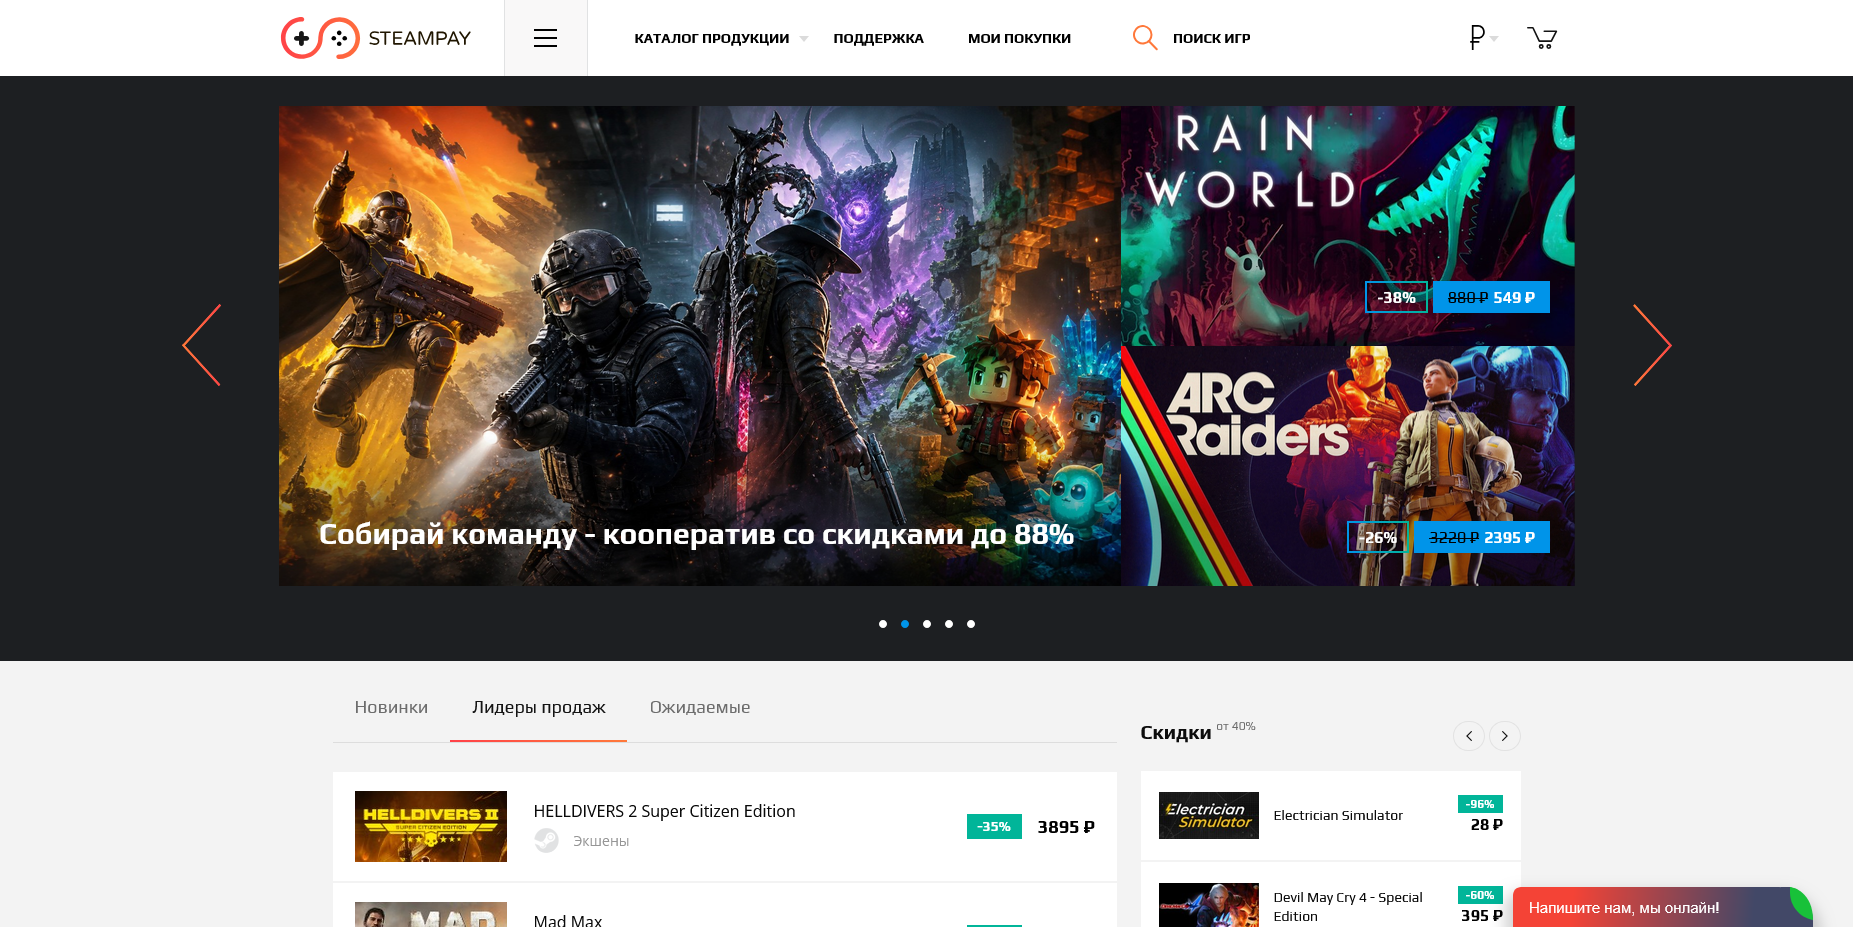Click the Steam icon under HELLDIVERS 2
Viewport: 1853px width, 927px height.
[x=546, y=840]
